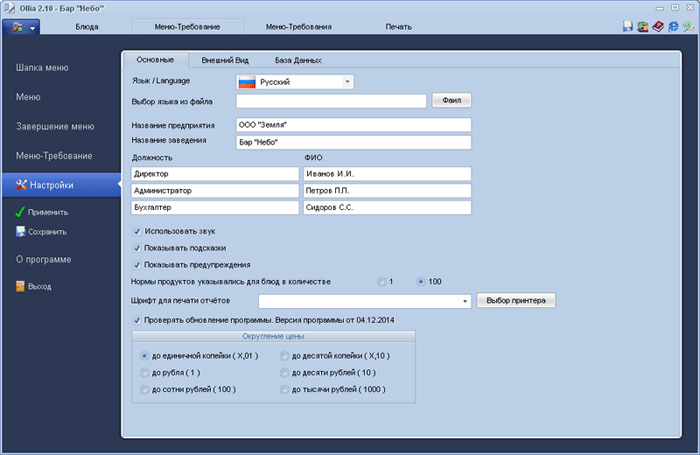Image resolution: width=700 pixels, height=455 pixels.
Task: Click the Выход exit door icon
Action: click(x=20, y=286)
